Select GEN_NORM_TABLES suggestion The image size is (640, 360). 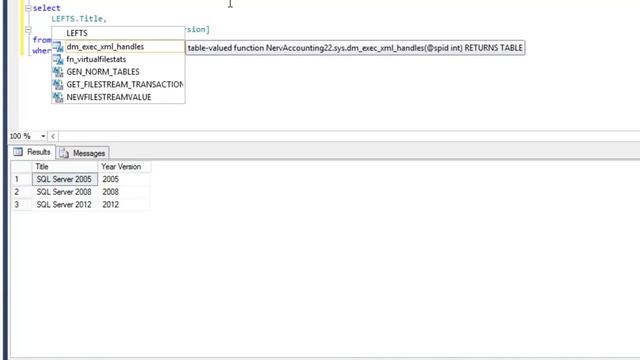point(118,72)
